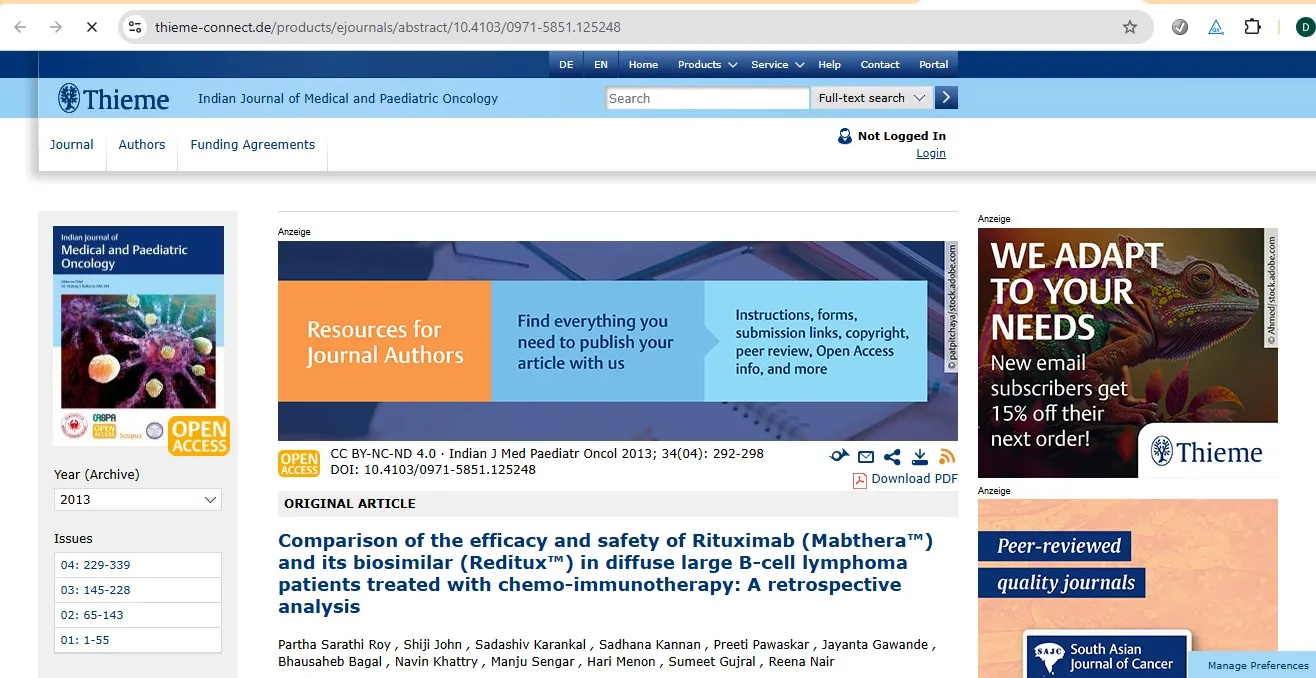This screenshot has height=678, width=1316.
Task: Click the browser back arrow
Action: coord(20,27)
